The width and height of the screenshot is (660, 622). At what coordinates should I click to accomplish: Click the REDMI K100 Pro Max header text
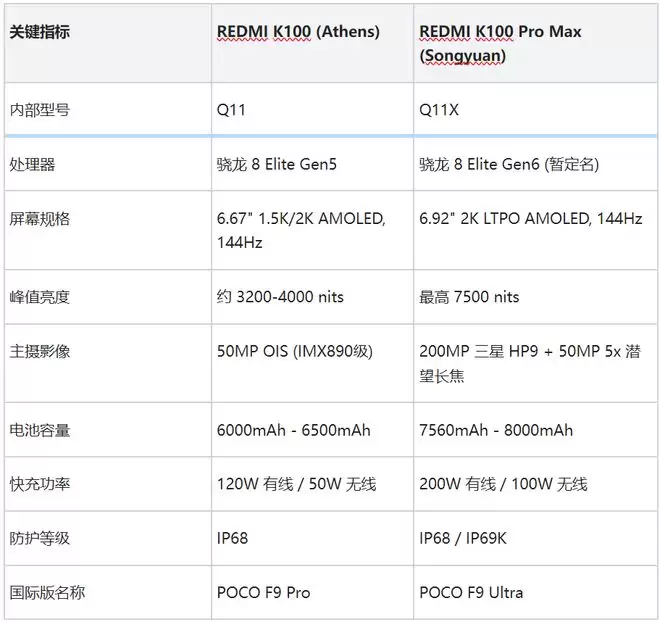click(500, 32)
